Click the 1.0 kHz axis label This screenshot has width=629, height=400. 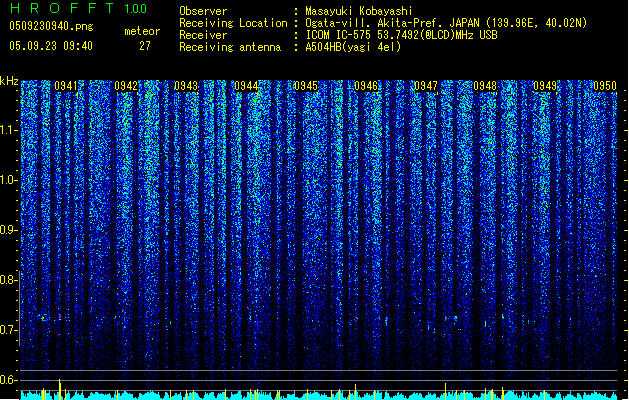point(9,180)
